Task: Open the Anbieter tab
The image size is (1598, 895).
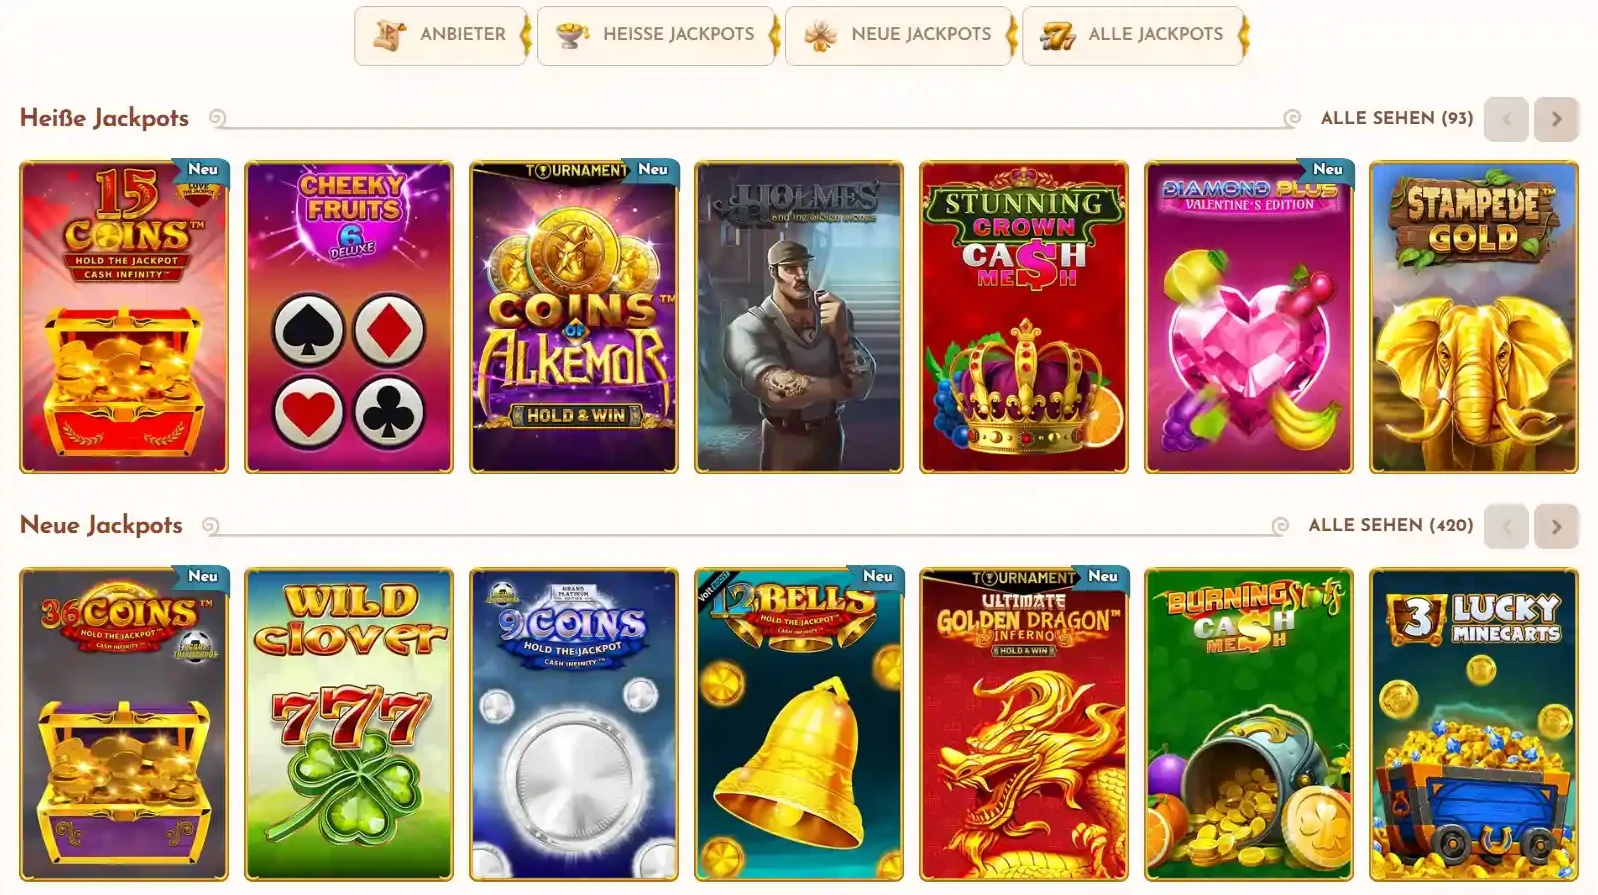Action: click(x=441, y=35)
